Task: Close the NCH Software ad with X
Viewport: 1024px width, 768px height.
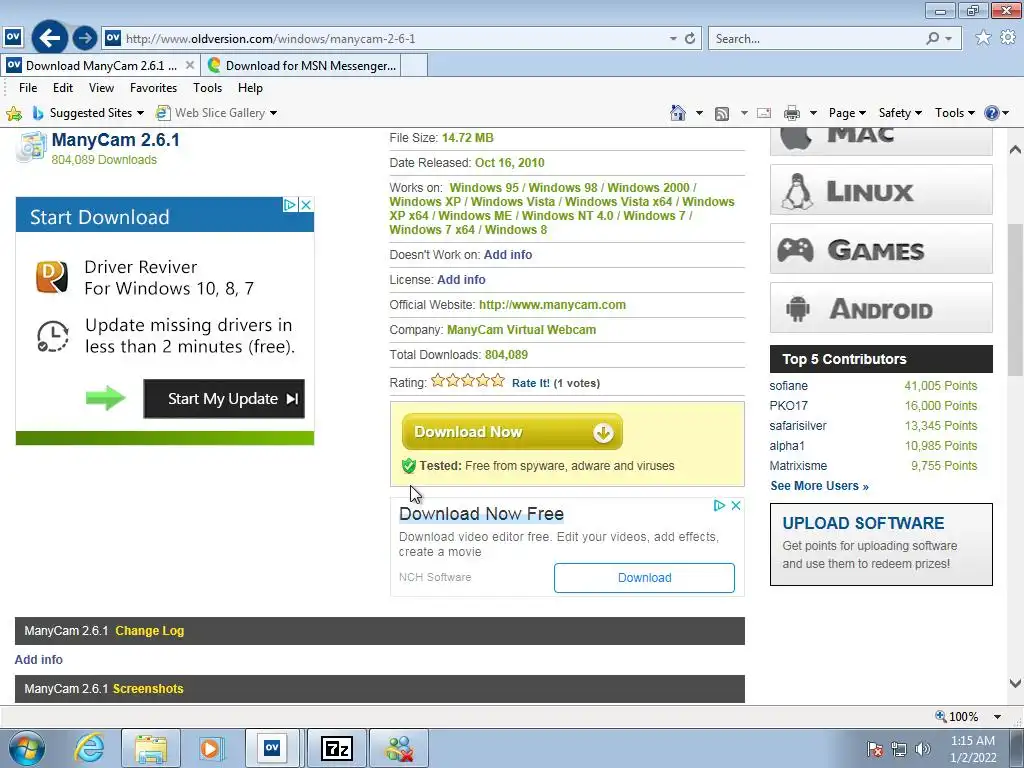Action: pos(735,505)
